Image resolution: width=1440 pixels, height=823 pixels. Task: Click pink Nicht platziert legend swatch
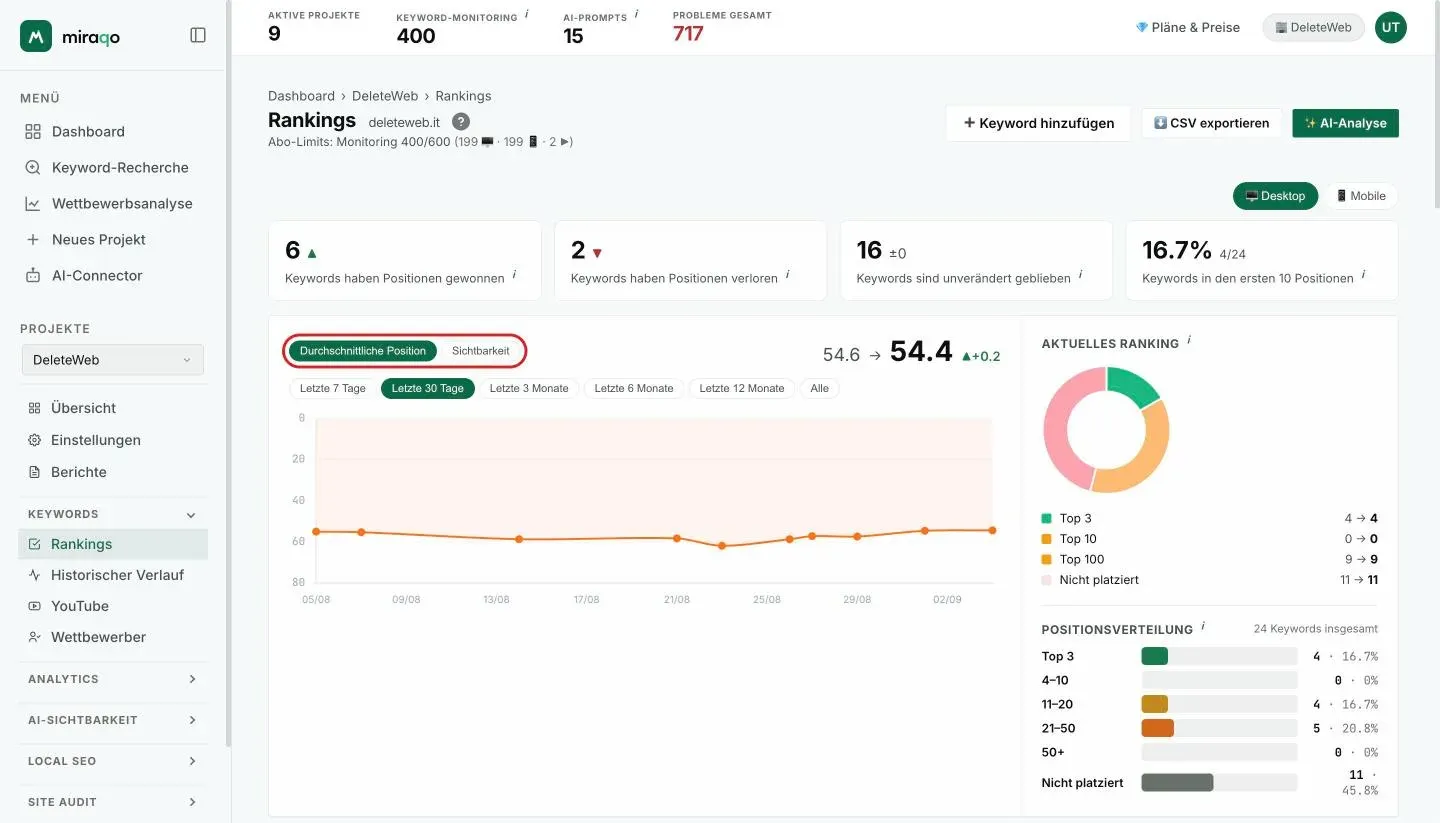1047,580
